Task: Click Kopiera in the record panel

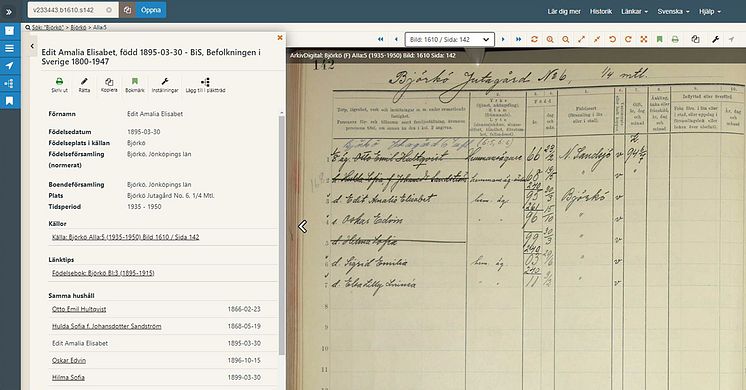Action: click(109, 85)
